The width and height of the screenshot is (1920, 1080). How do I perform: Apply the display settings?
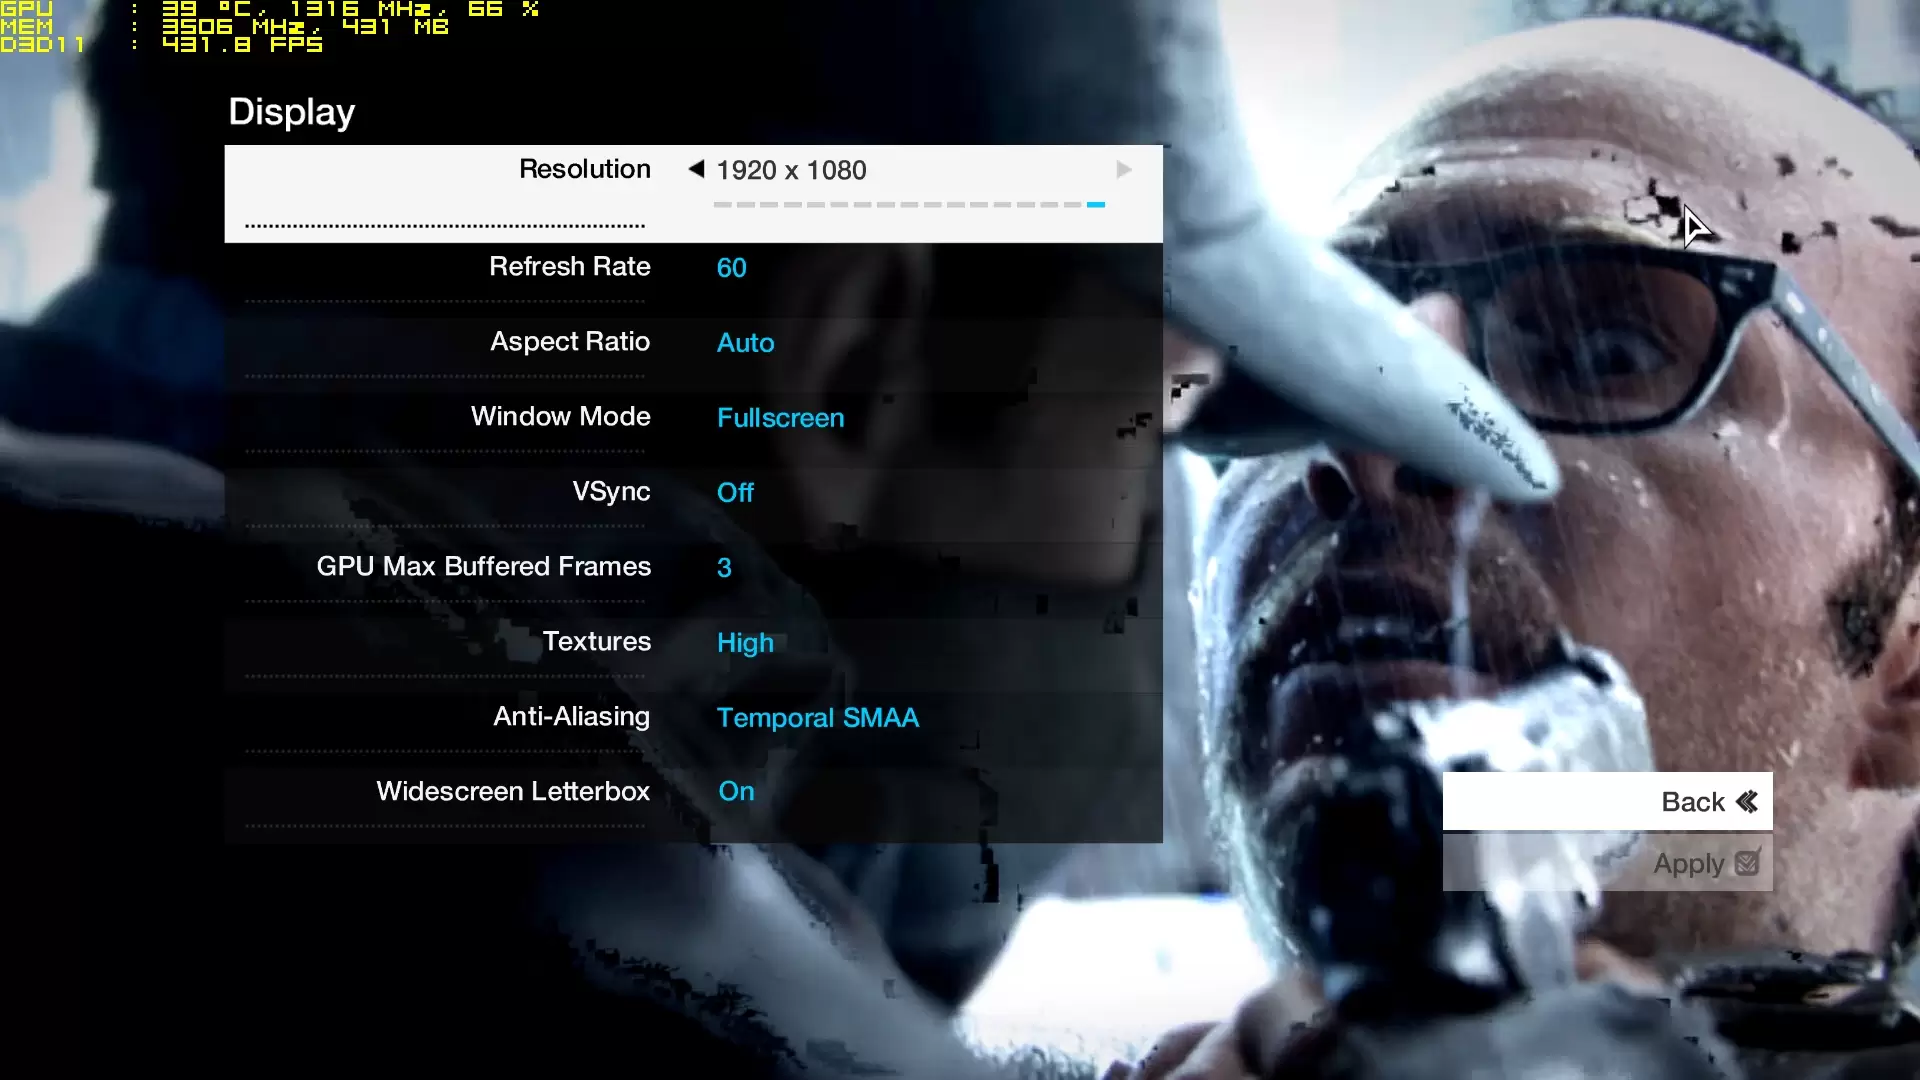pyautogui.click(x=1607, y=862)
